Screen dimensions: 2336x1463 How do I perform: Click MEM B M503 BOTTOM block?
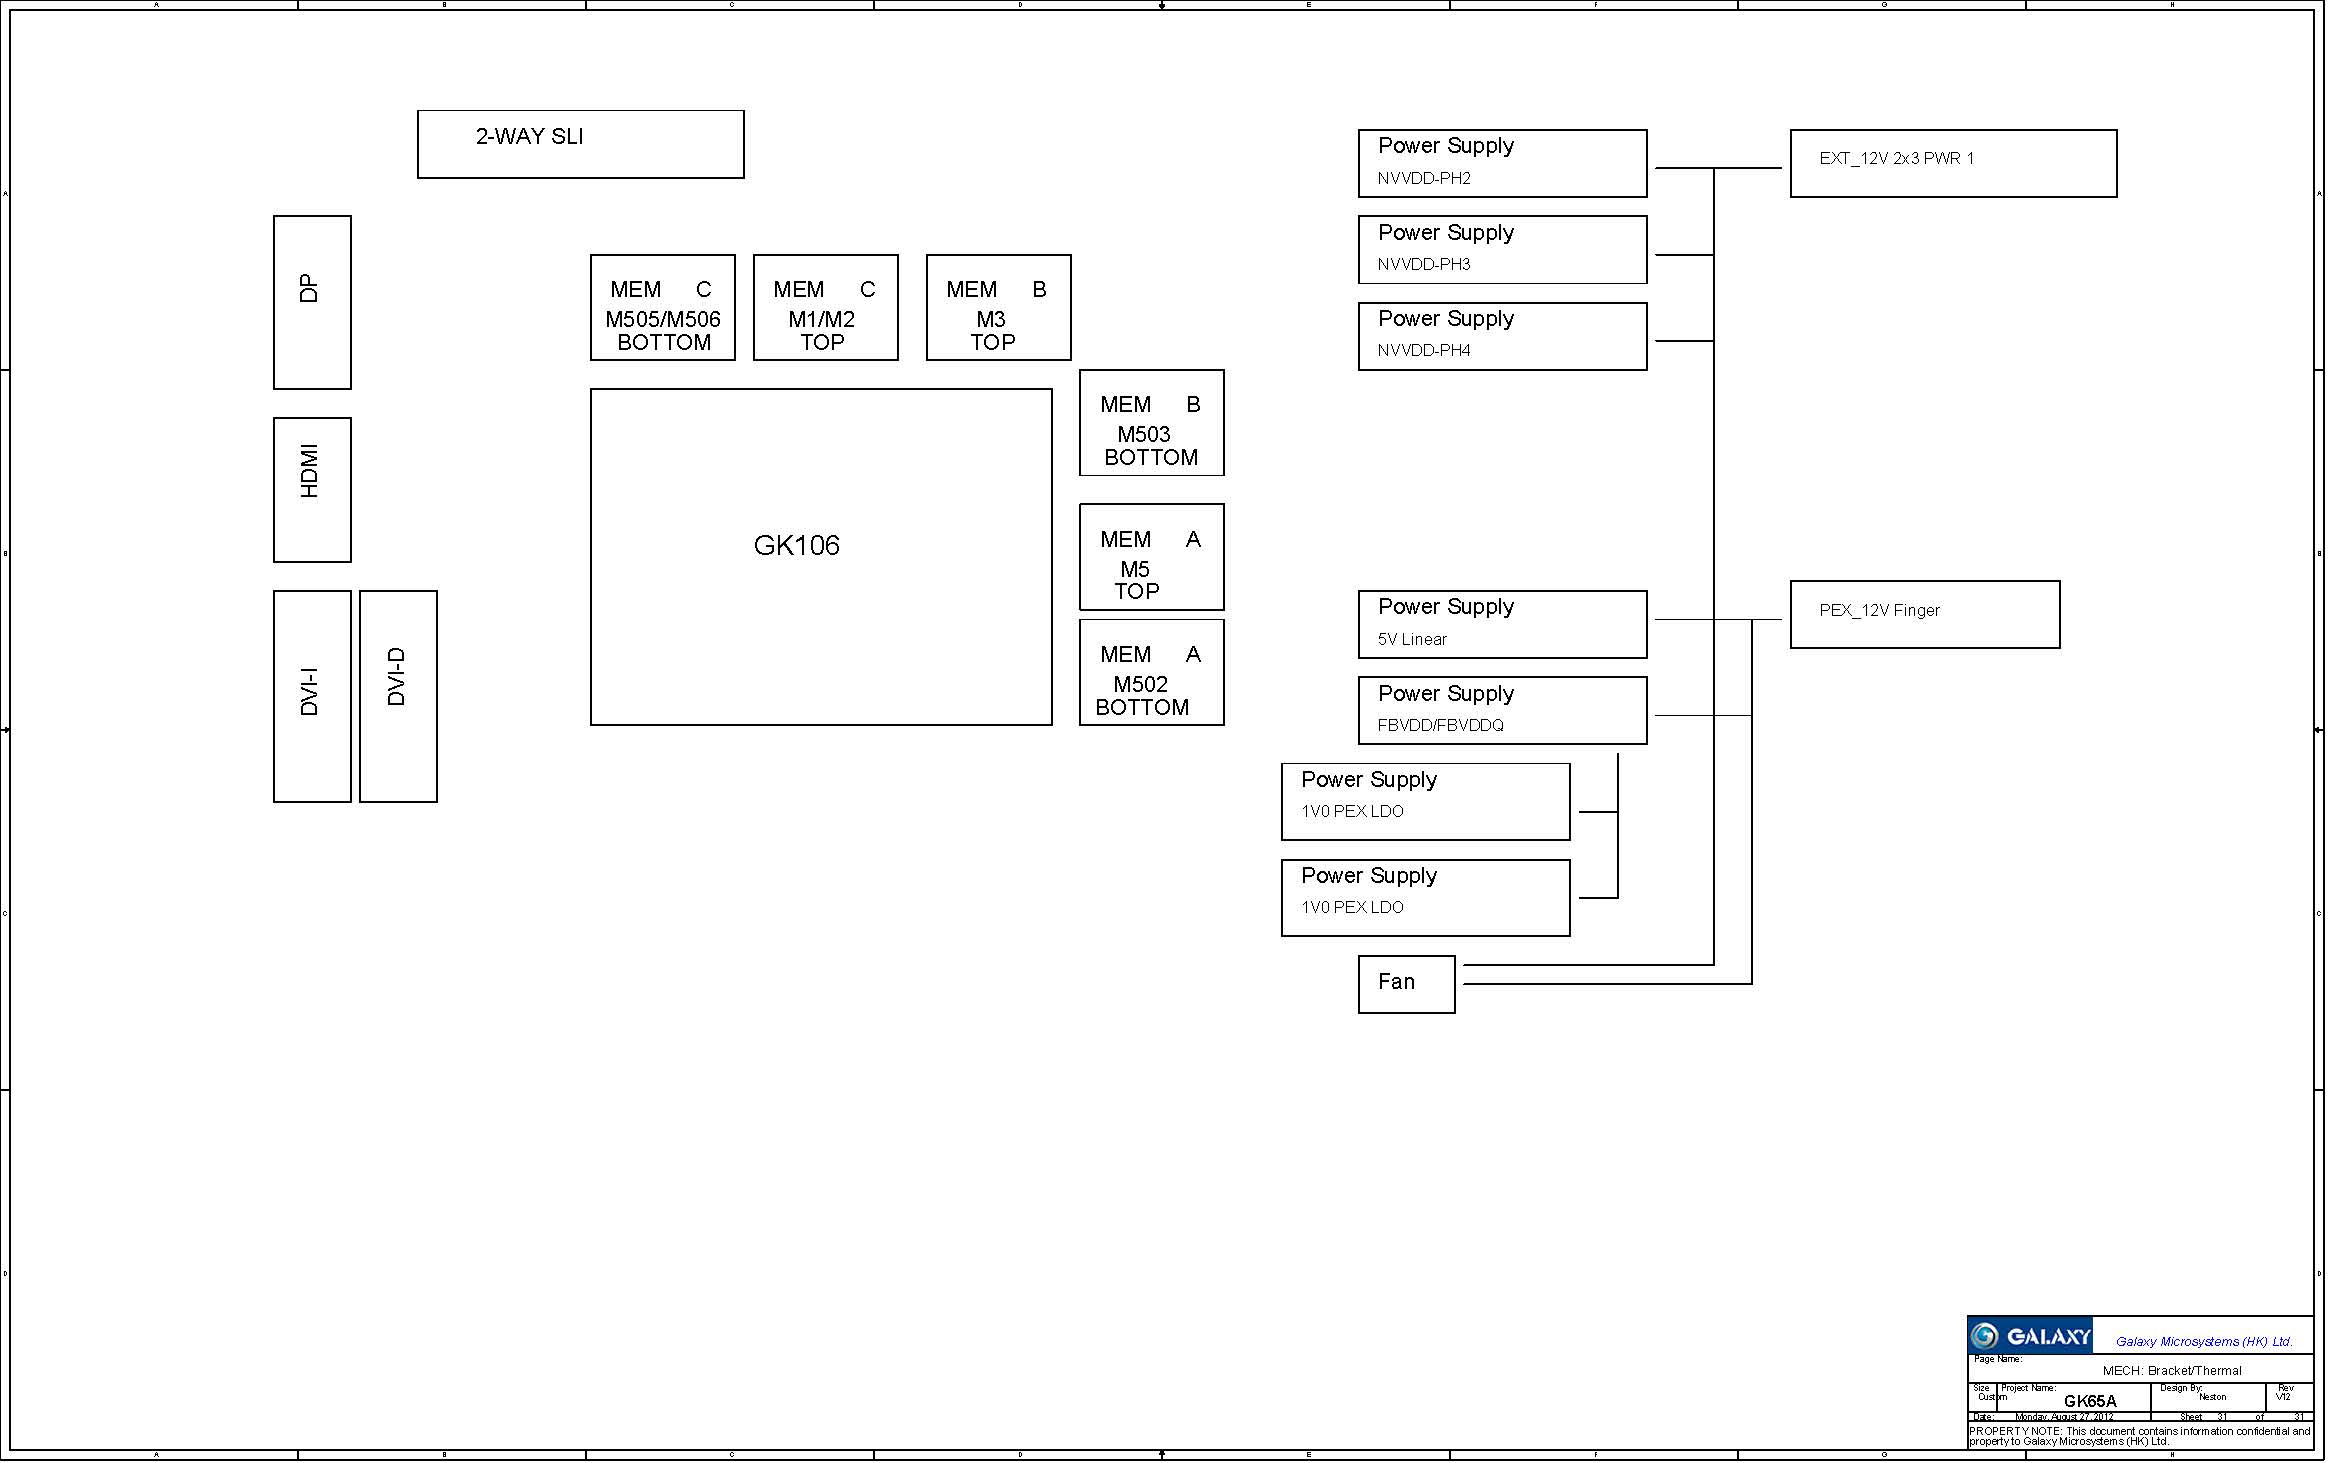(1151, 422)
